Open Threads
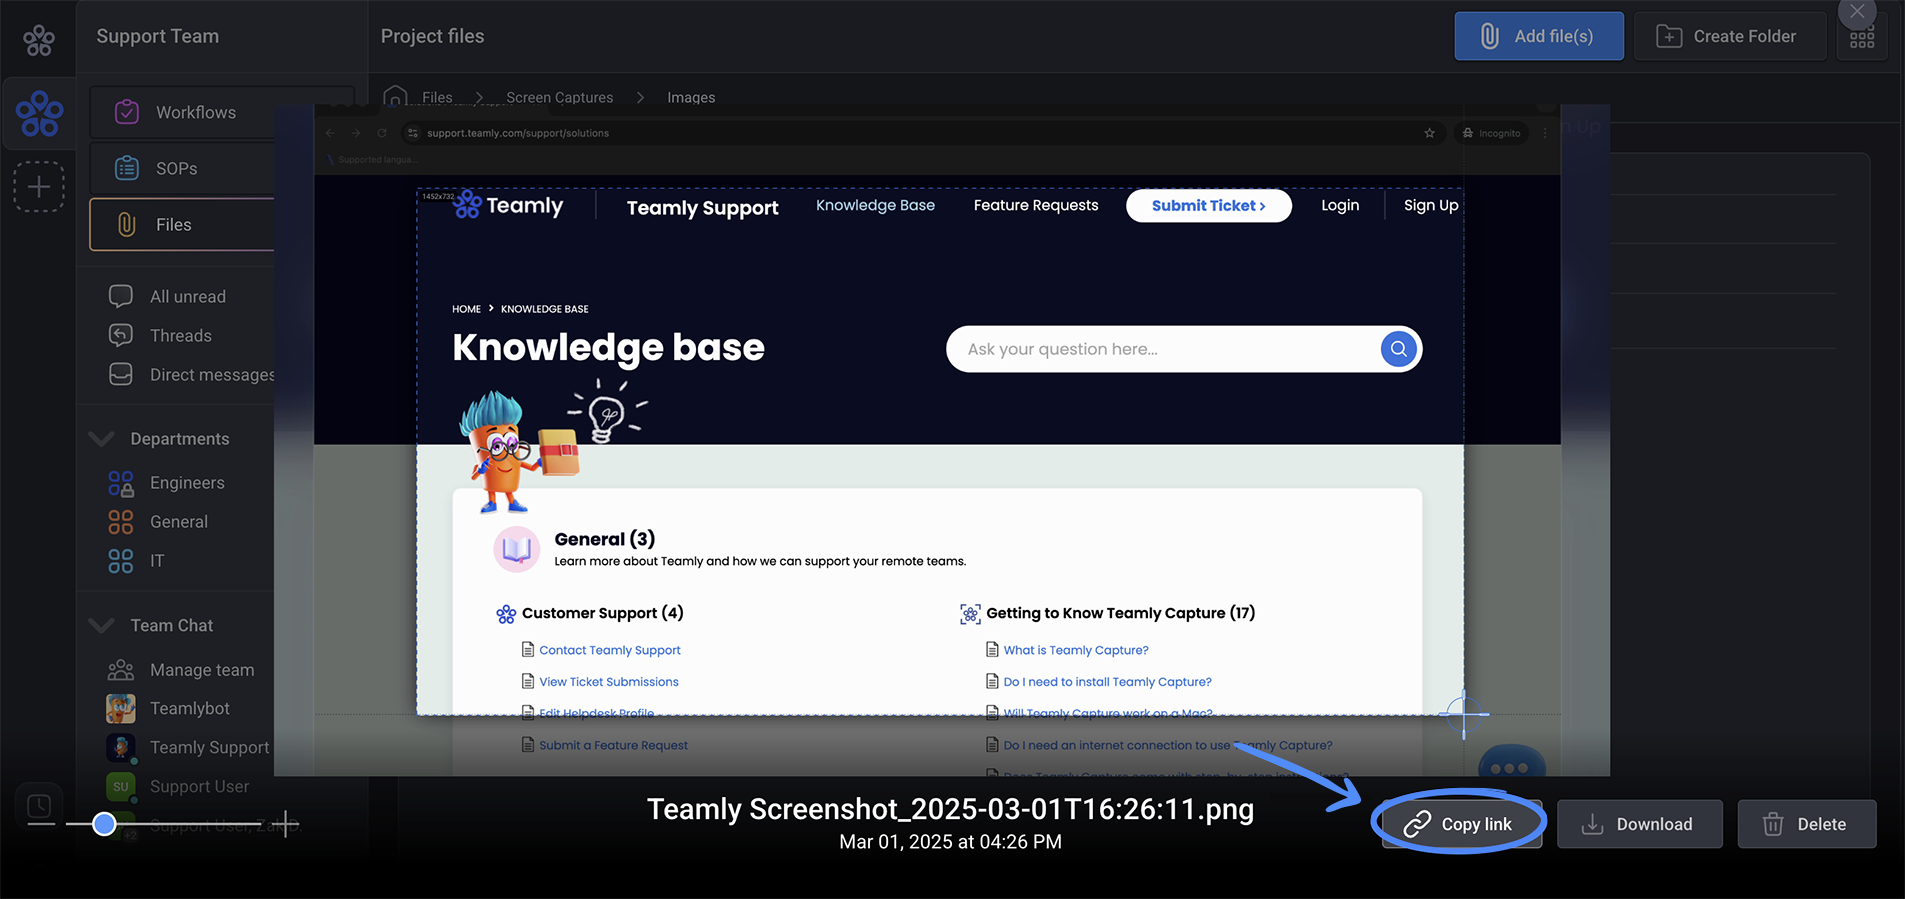This screenshot has width=1905, height=899. click(x=181, y=335)
